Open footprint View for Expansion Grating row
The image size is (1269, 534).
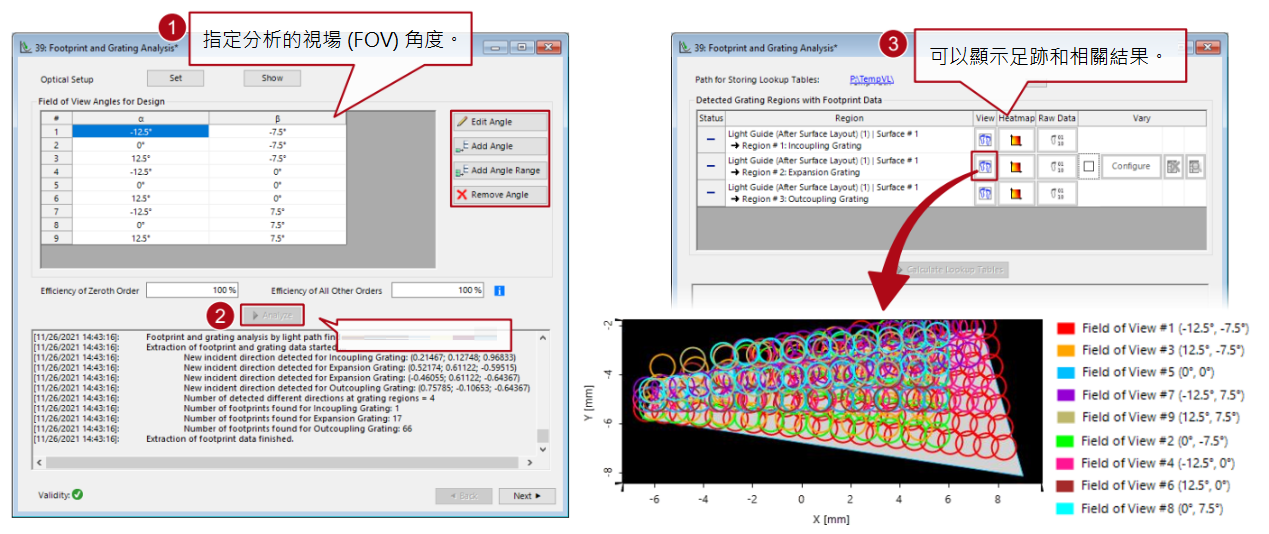985,166
